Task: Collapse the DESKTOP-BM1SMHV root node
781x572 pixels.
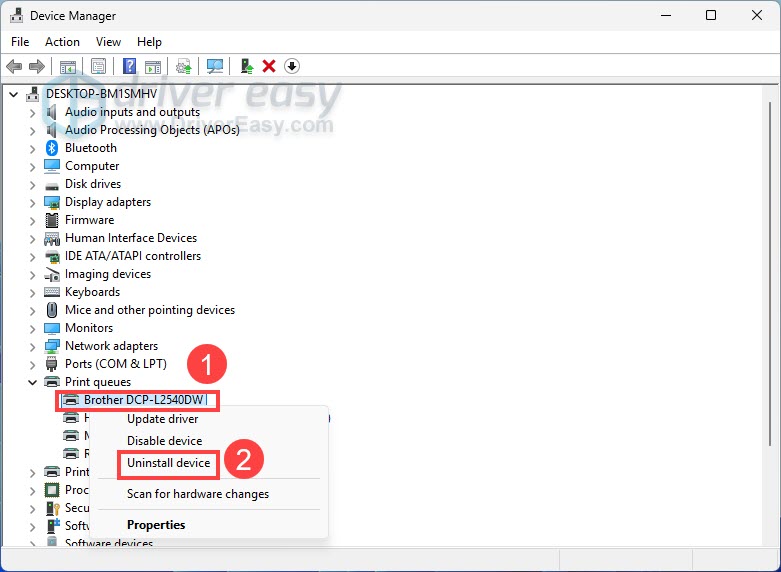Action: [x=13, y=94]
